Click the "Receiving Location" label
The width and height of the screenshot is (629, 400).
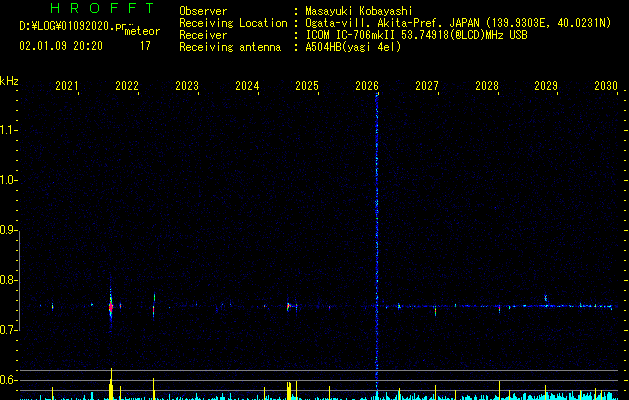[x=233, y=23]
